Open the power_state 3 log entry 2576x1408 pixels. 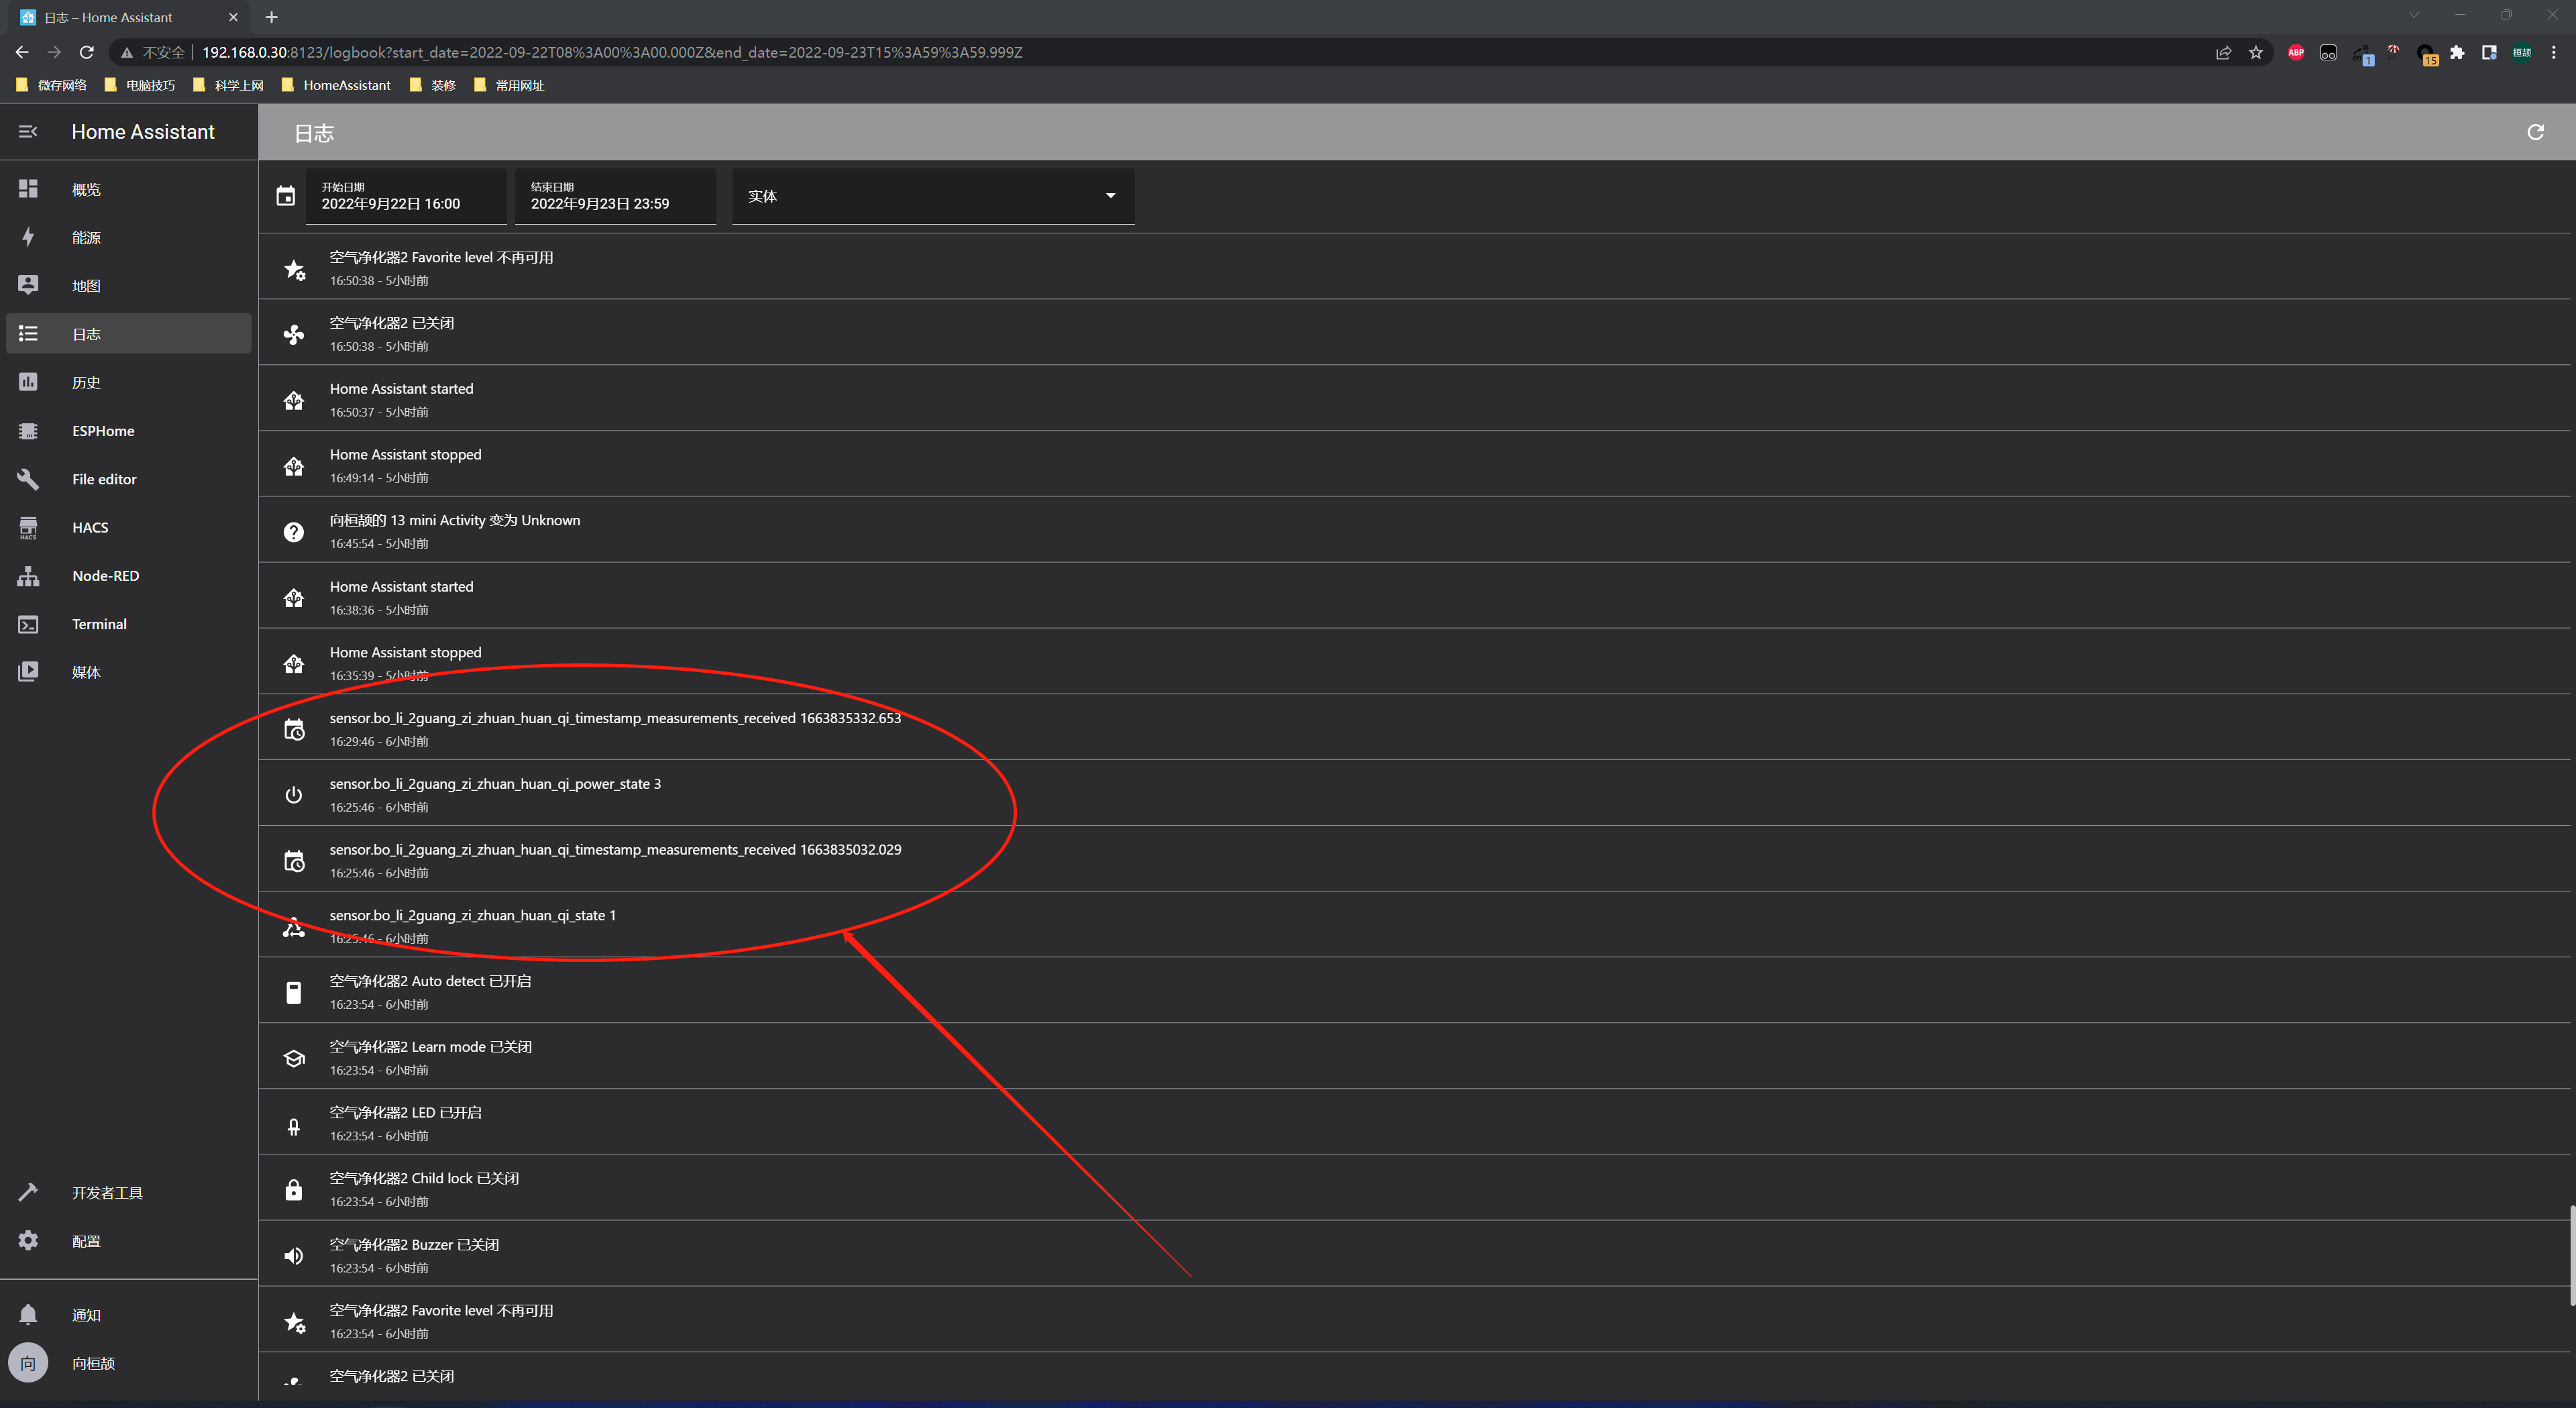[x=1414, y=794]
